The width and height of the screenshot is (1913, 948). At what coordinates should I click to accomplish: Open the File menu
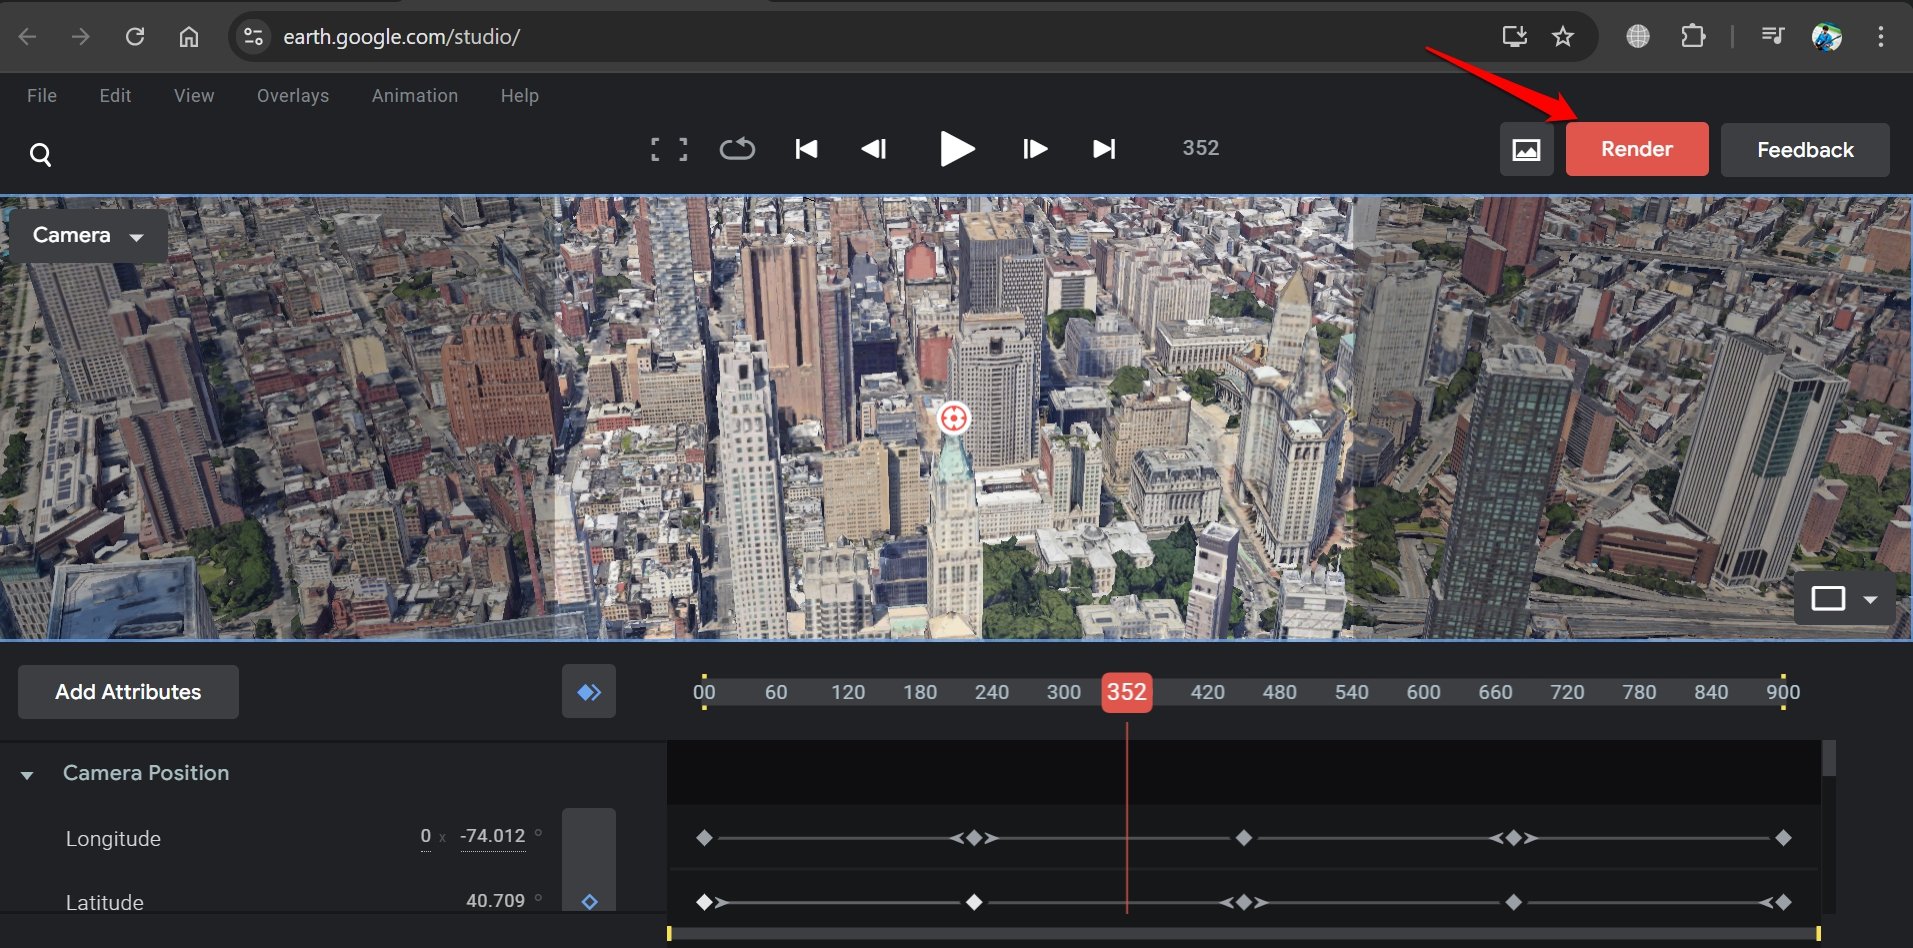42,96
